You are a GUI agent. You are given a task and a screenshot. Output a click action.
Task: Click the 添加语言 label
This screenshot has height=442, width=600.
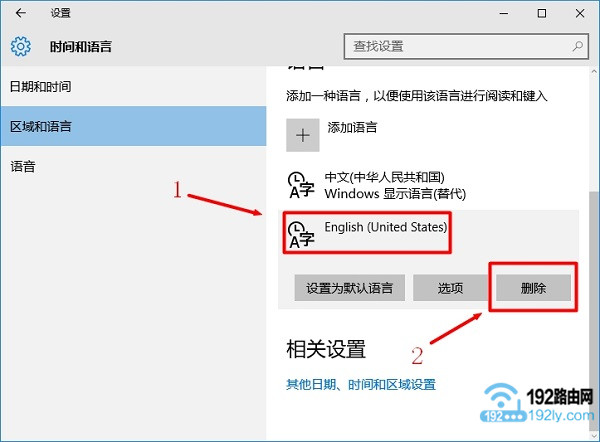coord(352,127)
